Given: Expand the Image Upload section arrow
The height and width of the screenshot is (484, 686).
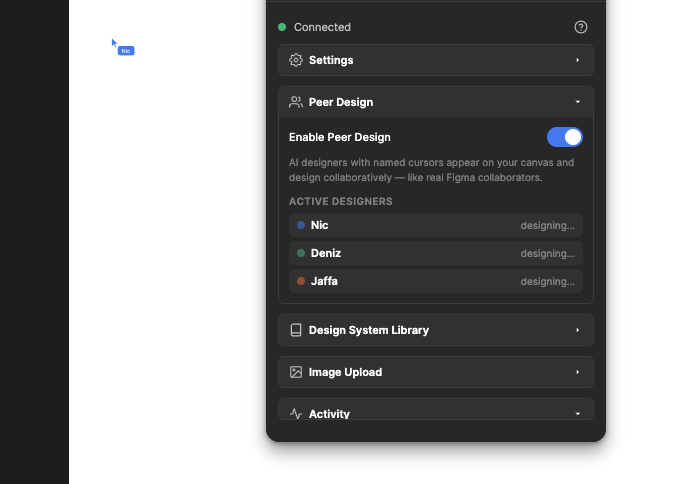Looking at the screenshot, I should click(x=578, y=372).
